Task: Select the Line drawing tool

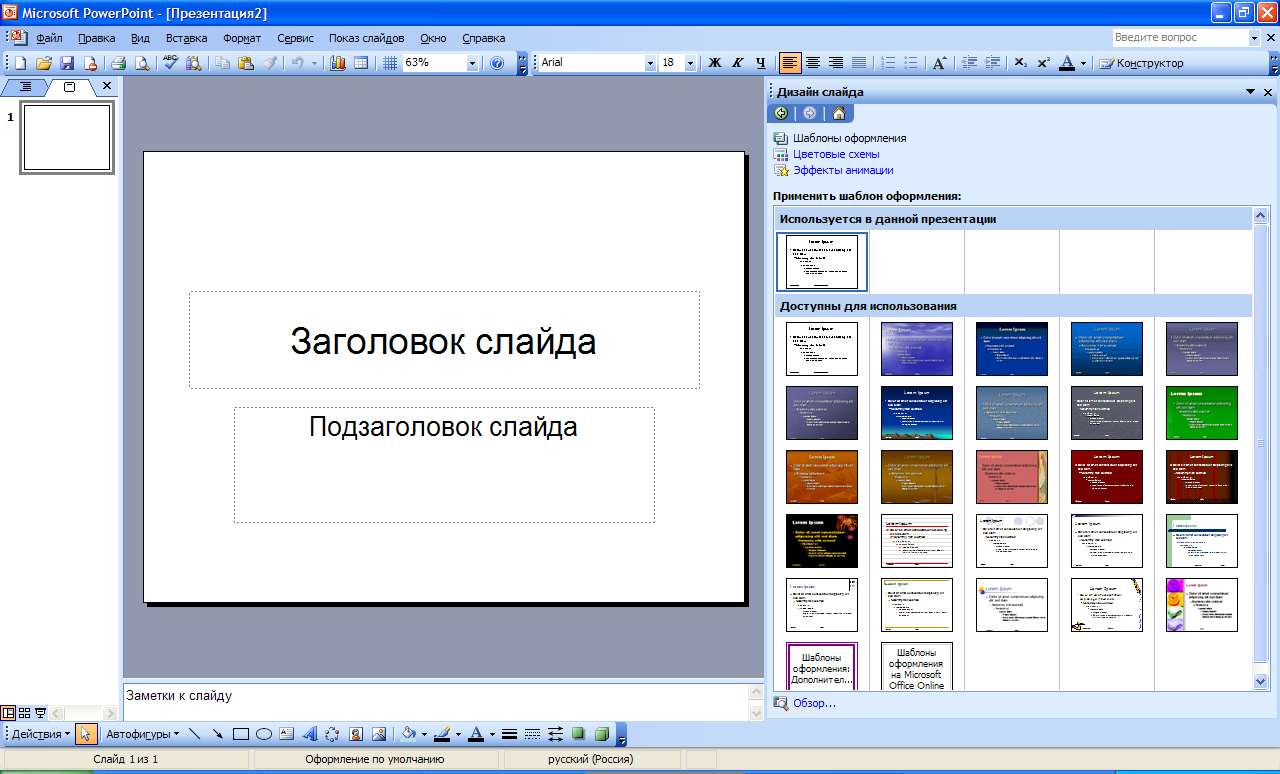Action: click(195, 734)
